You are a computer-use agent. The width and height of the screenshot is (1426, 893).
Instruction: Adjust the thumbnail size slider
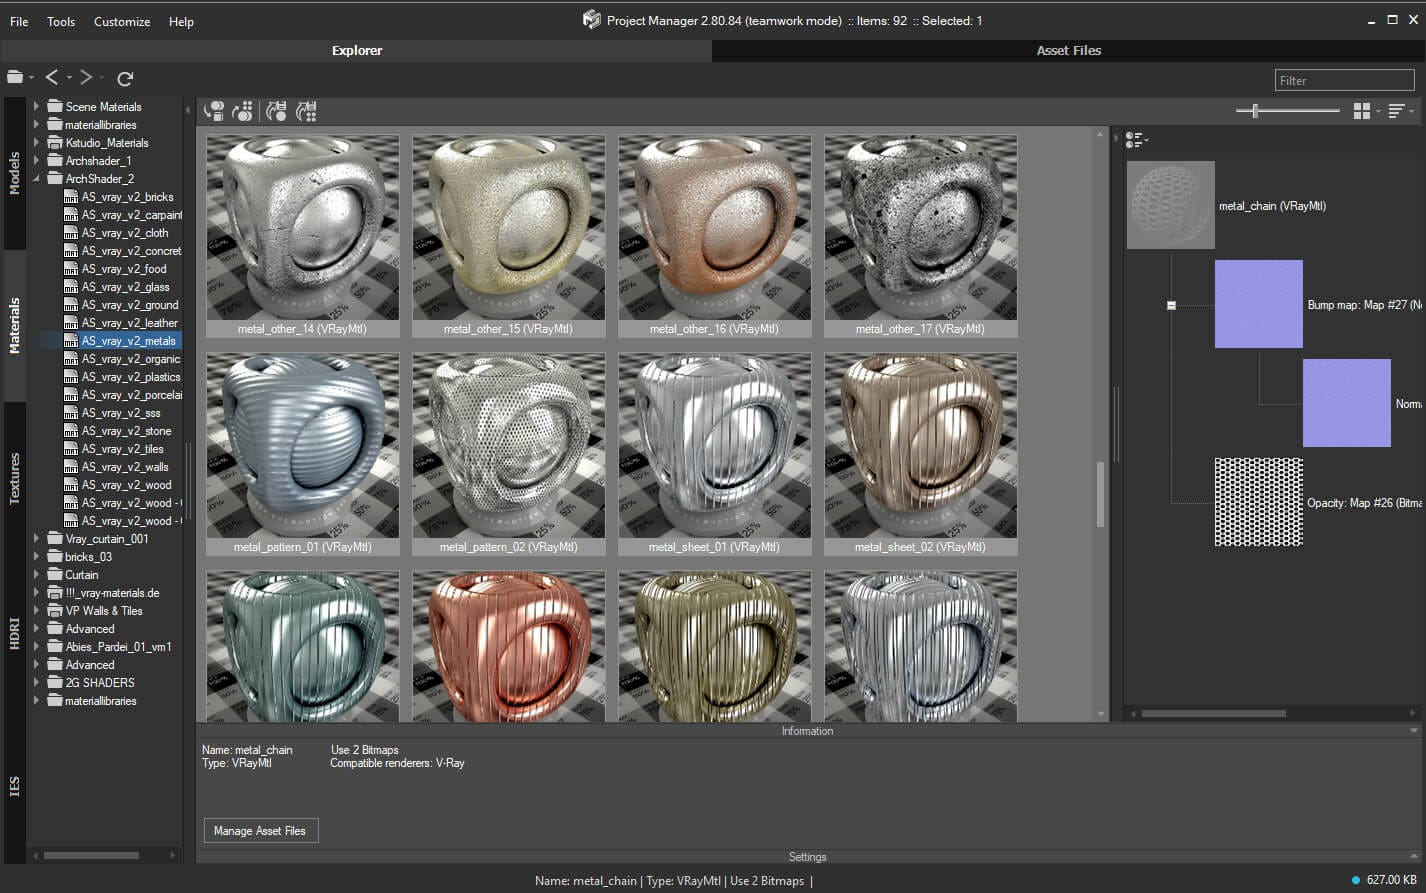[x=1255, y=111]
